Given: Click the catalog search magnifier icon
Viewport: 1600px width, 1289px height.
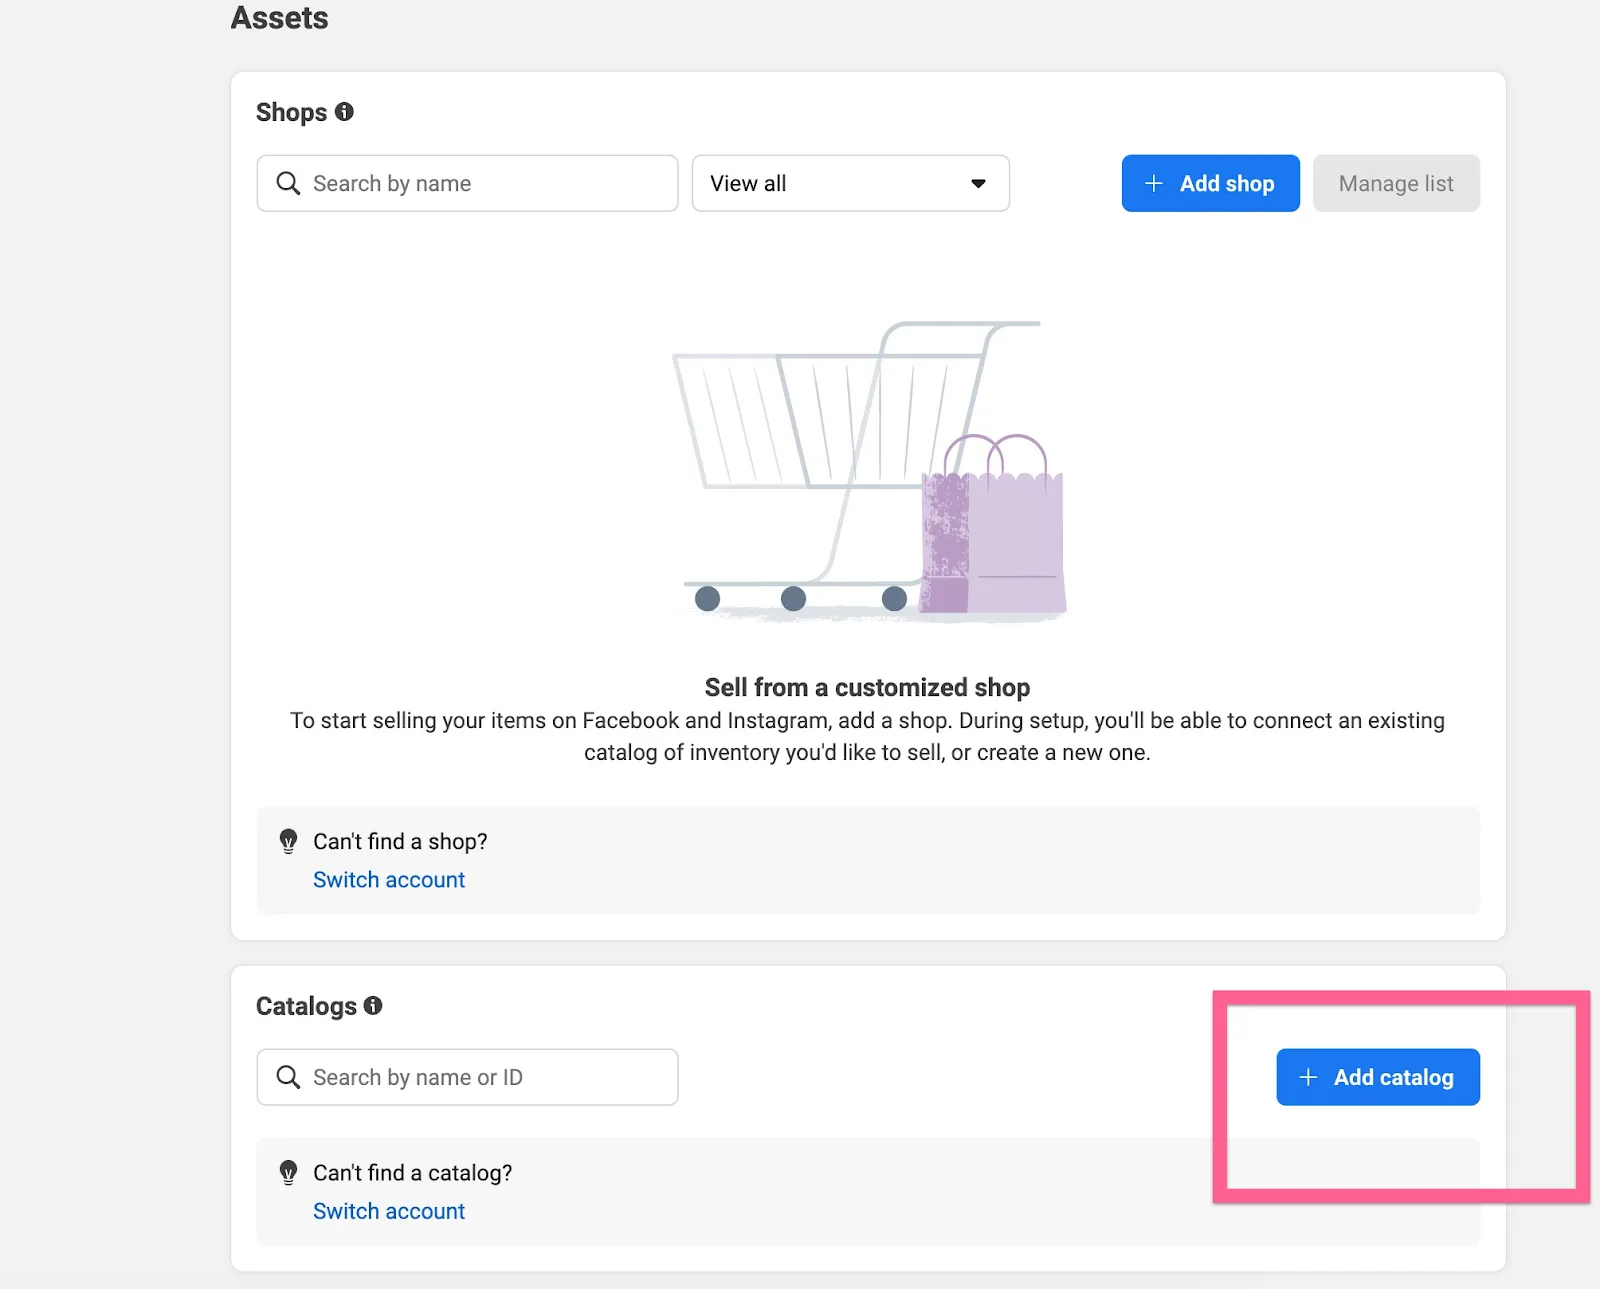Looking at the screenshot, I should [288, 1077].
